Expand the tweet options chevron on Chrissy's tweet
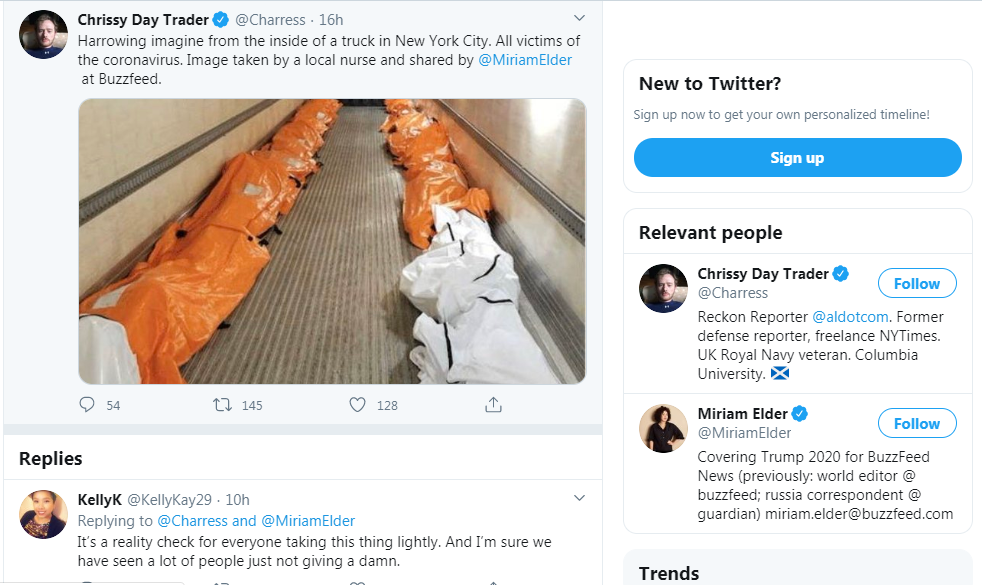The width and height of the screenshot is (982, 585). 579,18
